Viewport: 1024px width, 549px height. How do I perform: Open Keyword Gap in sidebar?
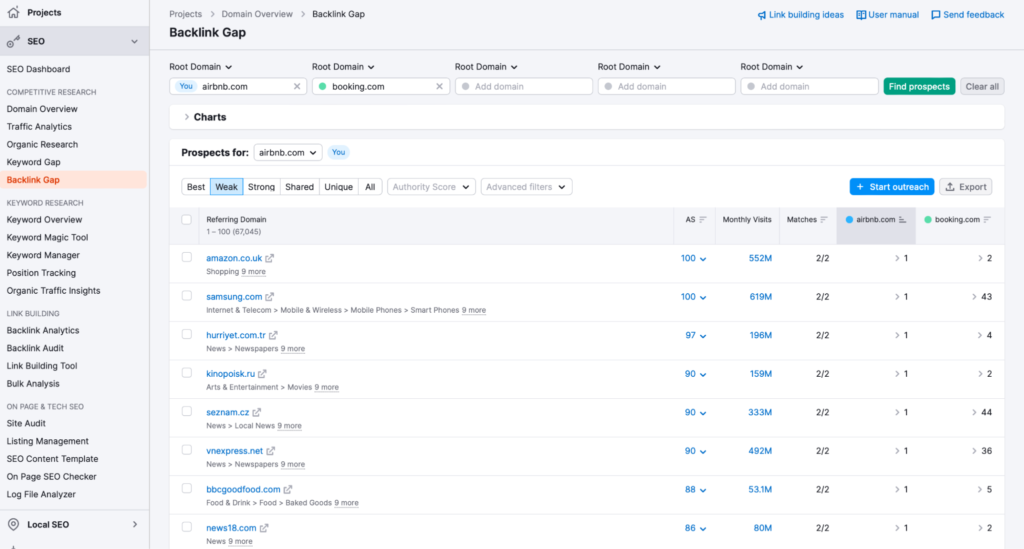[33, 162]
